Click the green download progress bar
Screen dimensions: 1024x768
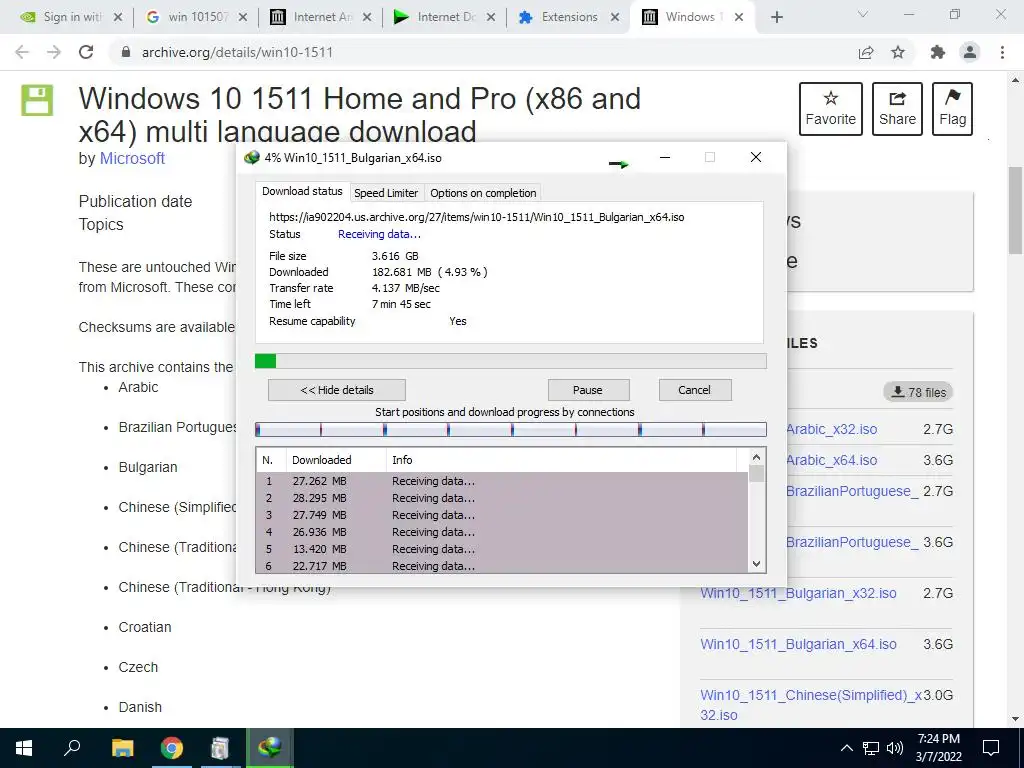510,361
